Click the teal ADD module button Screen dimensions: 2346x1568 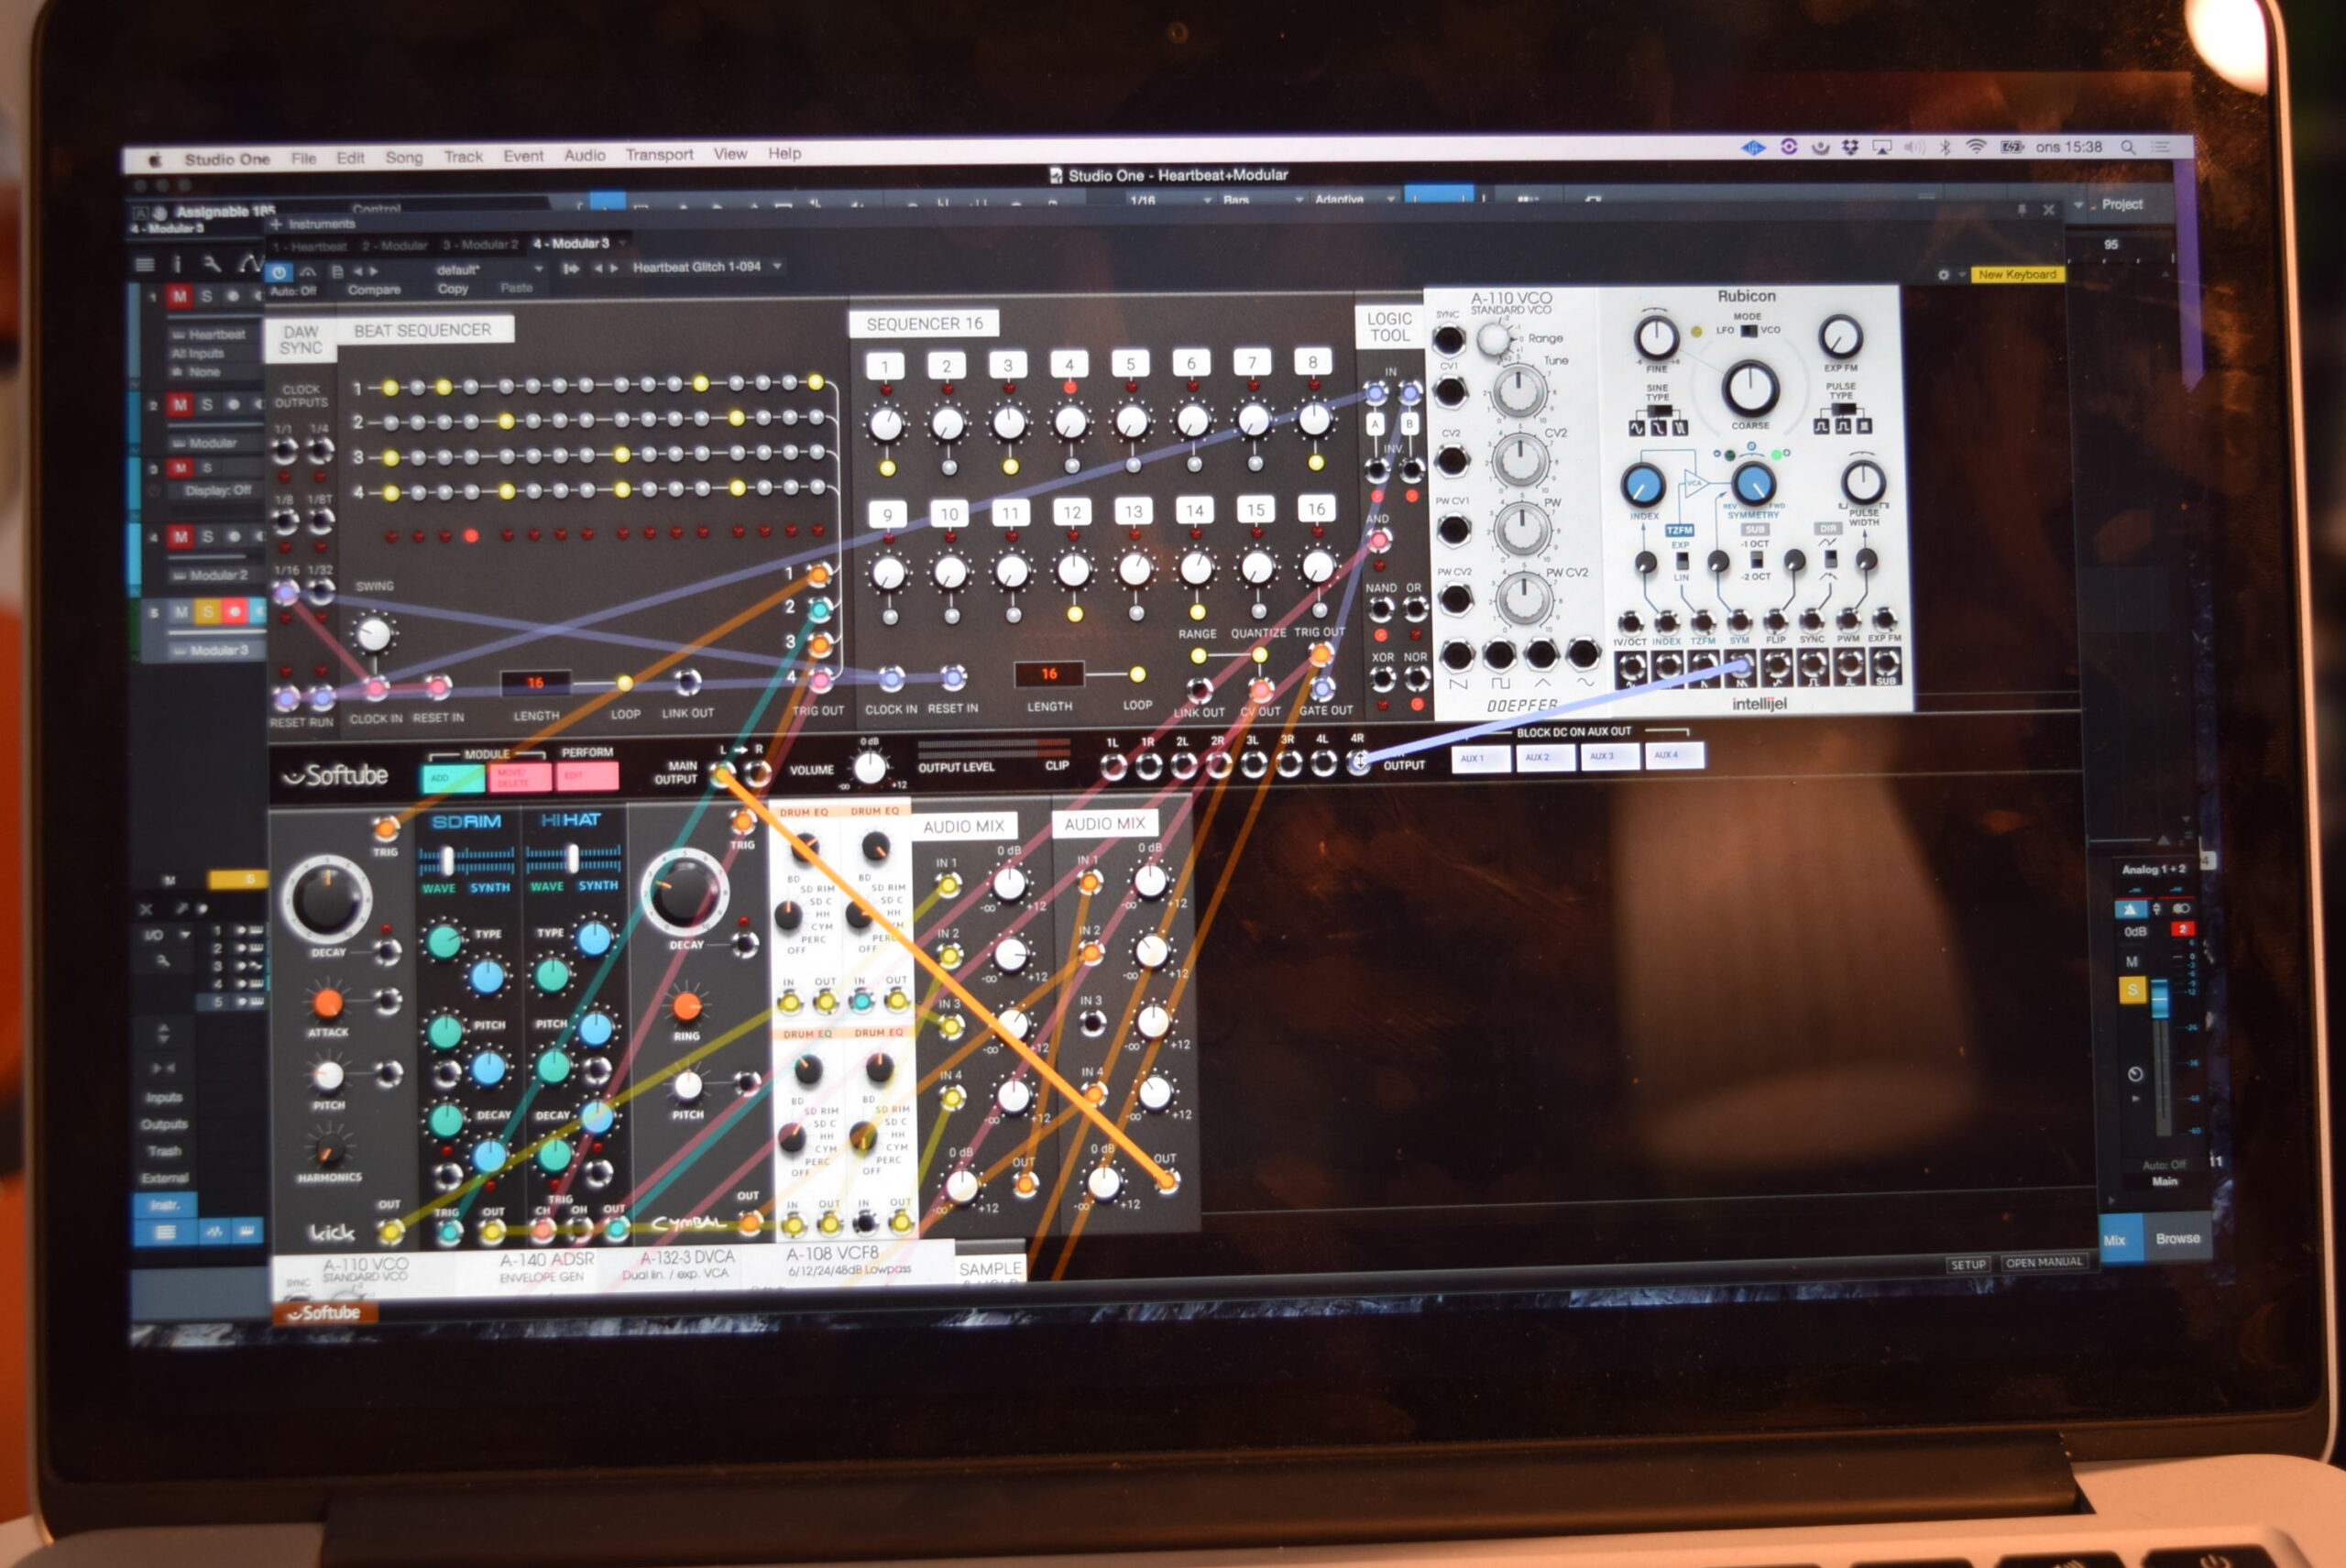coord(452,777)
